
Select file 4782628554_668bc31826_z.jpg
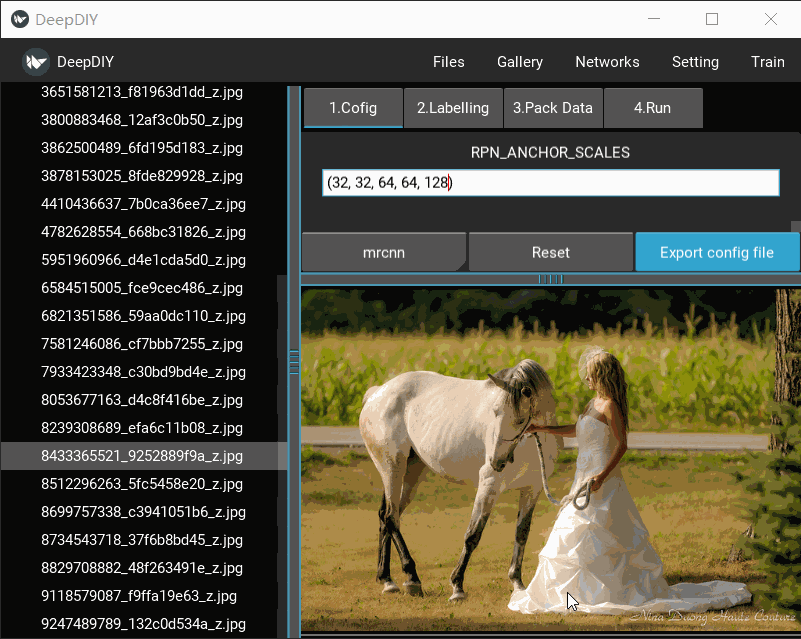click(x=142, y=232)
